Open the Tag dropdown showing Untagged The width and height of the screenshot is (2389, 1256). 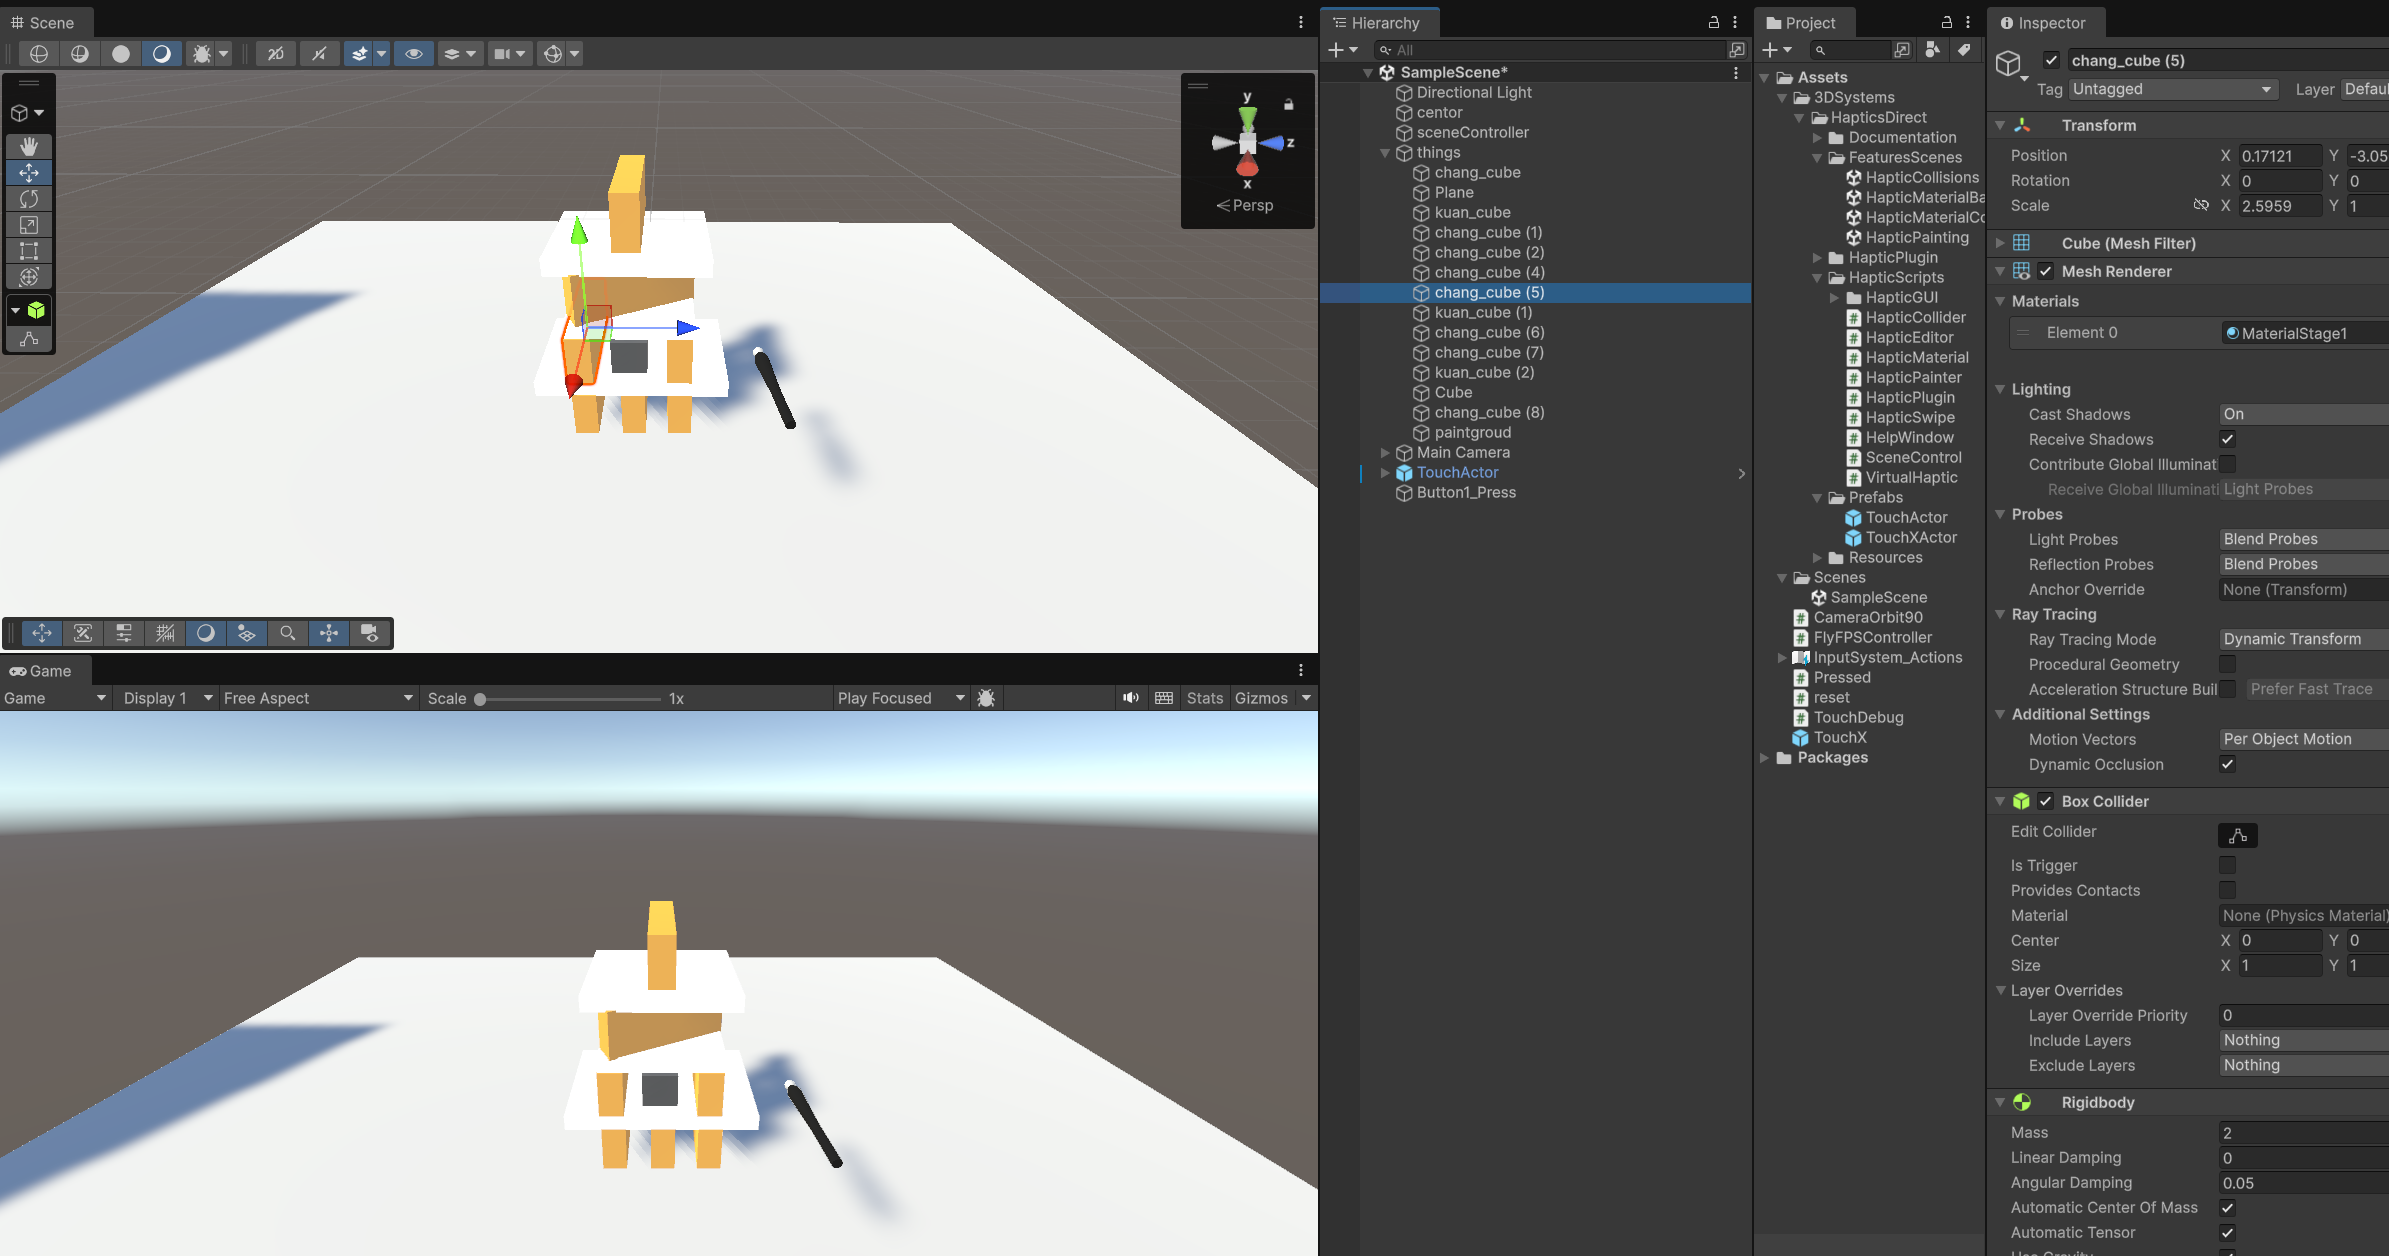[x=2173, y=89]
